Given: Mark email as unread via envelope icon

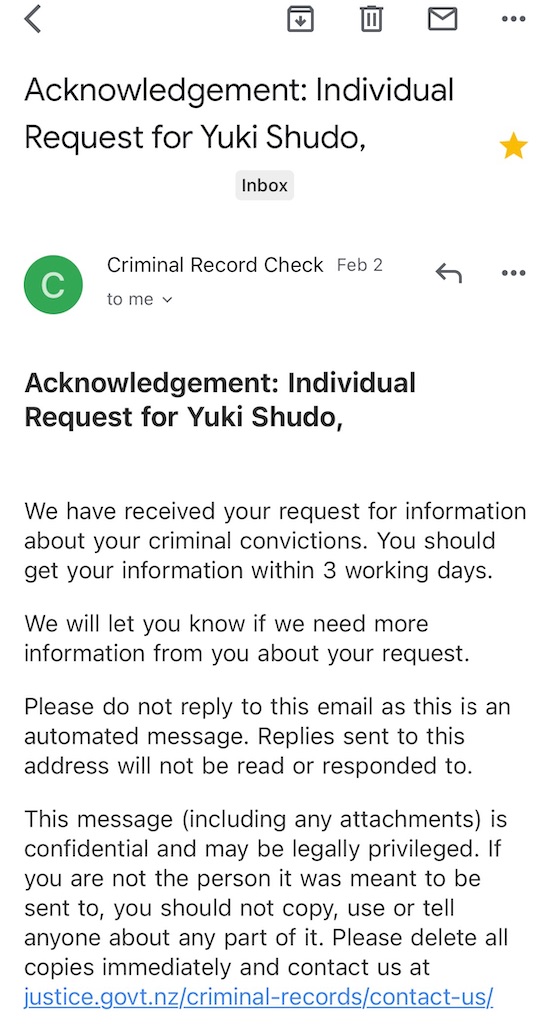Looking at the screenshot, I should tap(442, 18).
